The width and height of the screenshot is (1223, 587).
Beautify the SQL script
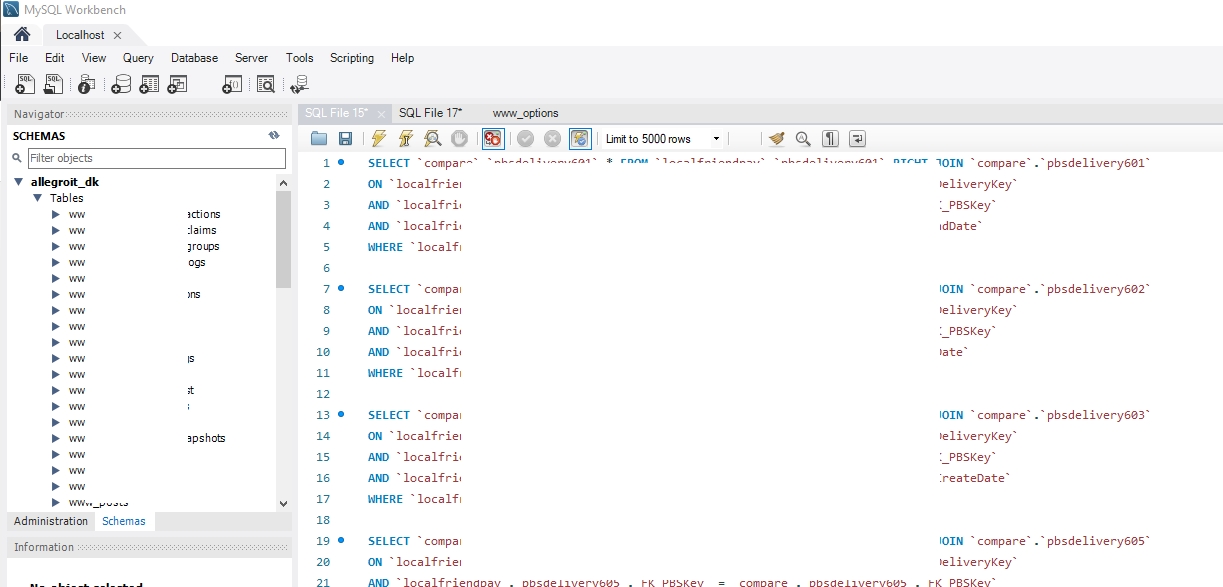pyautogui.click(x=777, y=138)
